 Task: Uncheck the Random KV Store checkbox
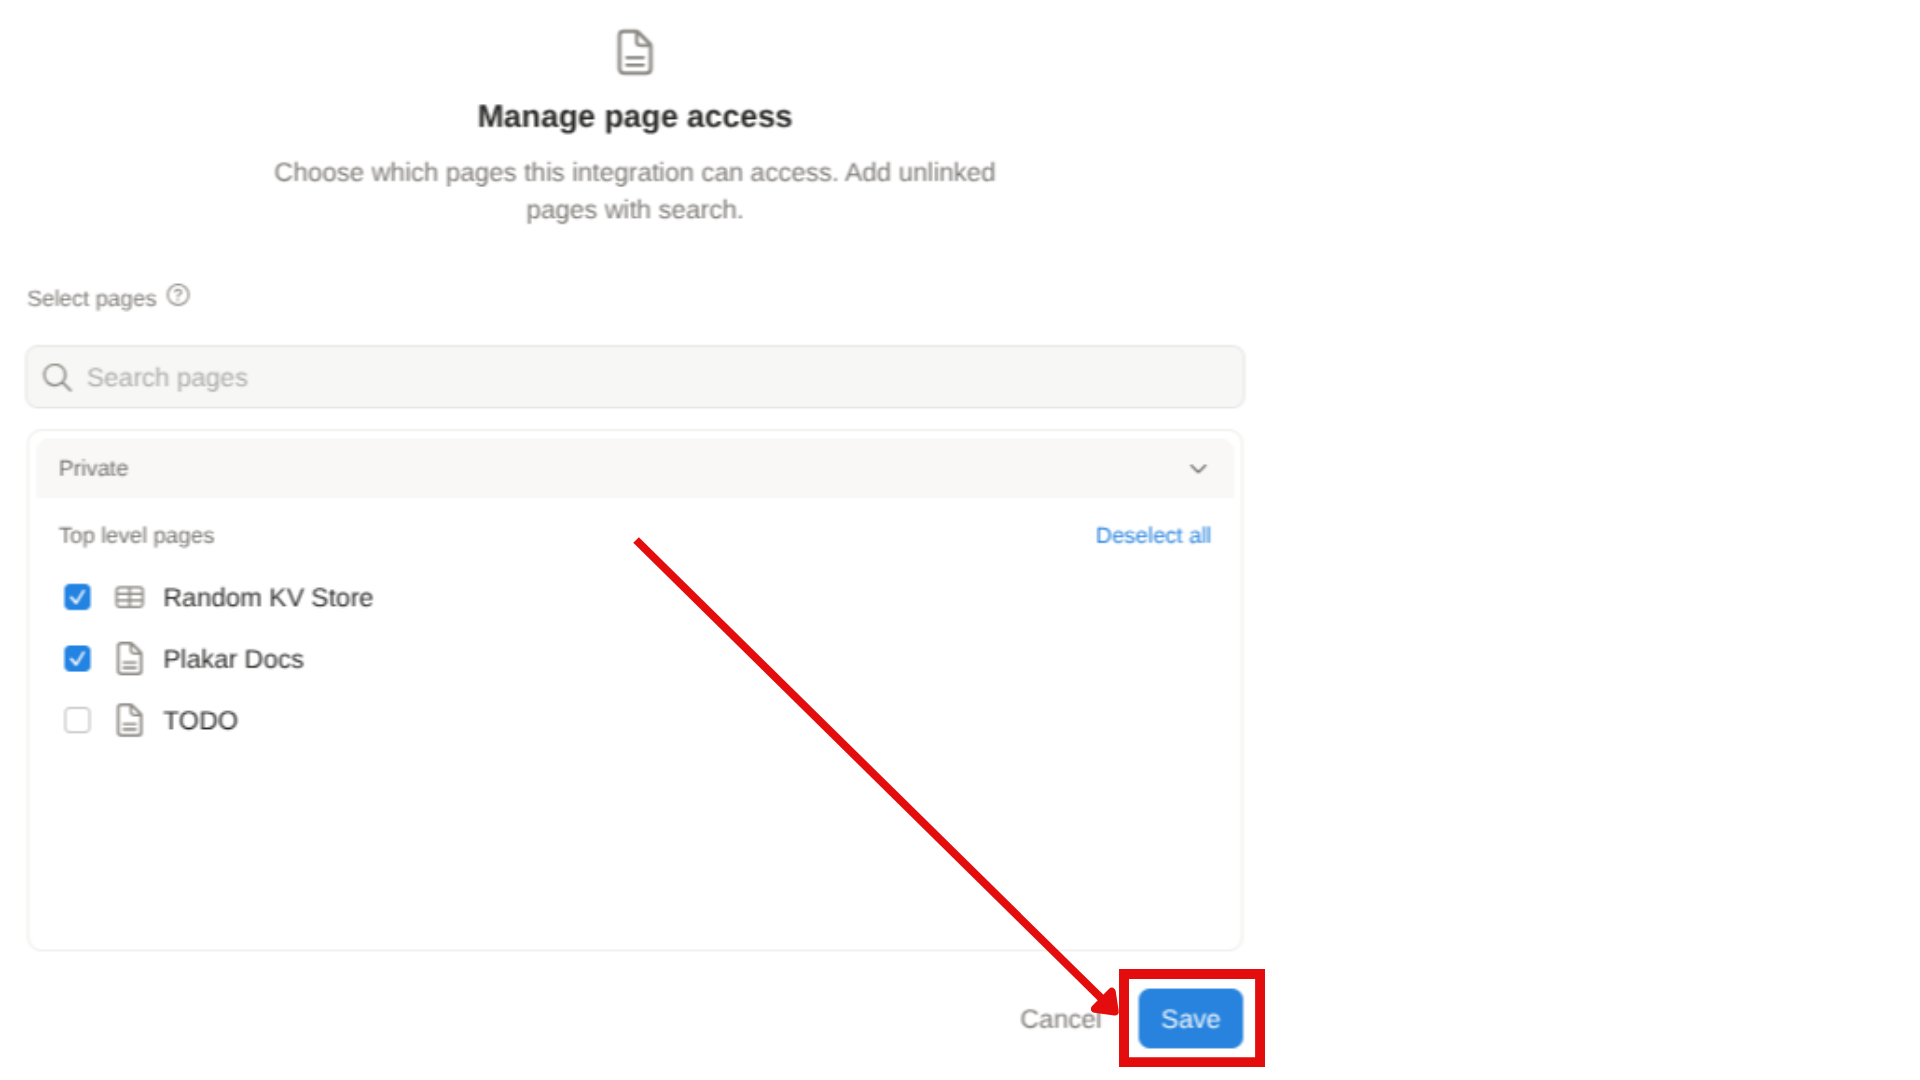point(77,597)
